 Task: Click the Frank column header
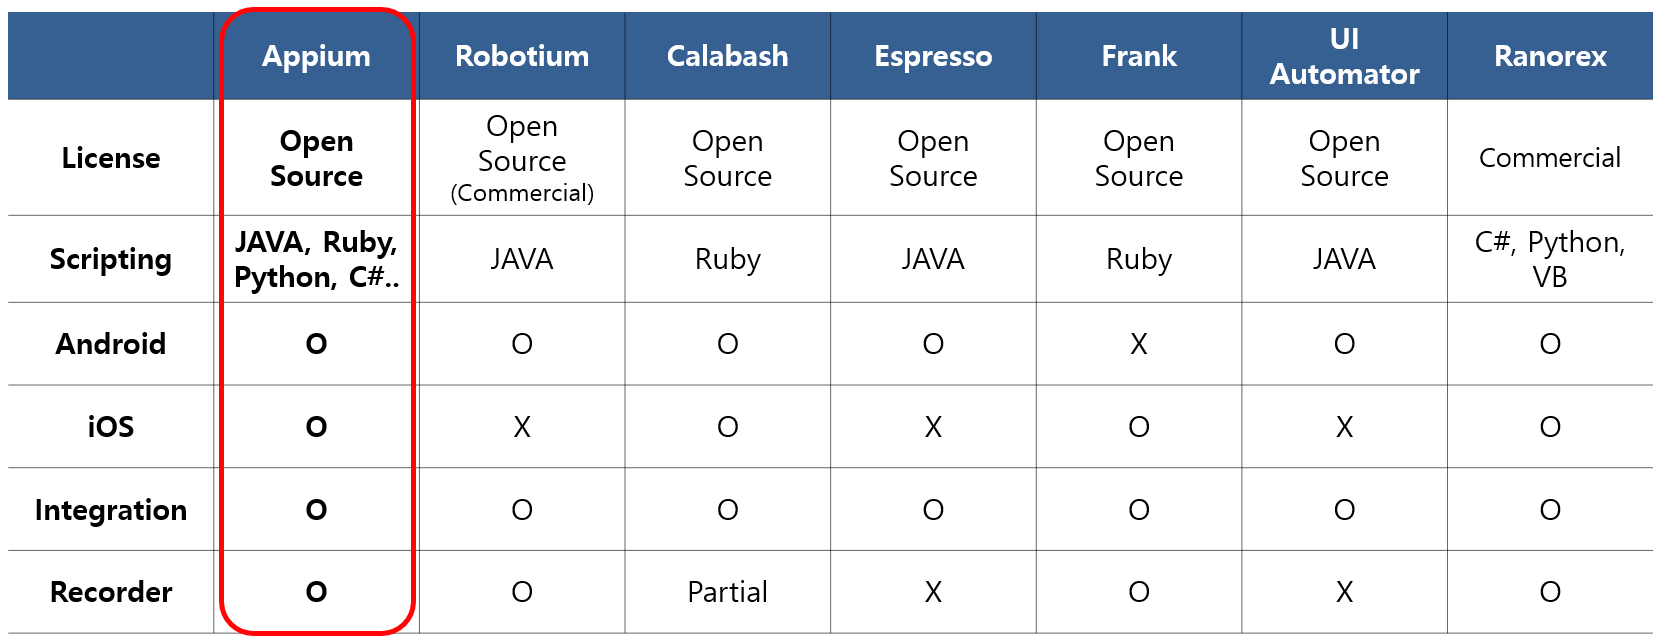(1139, 56)
